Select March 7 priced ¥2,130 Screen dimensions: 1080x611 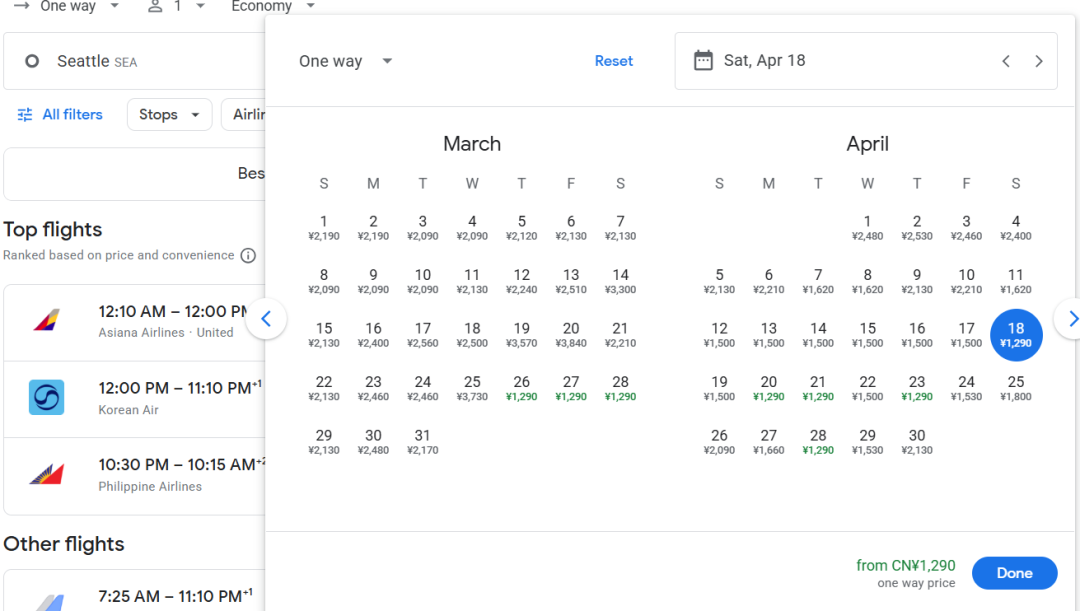click(621, 227)
